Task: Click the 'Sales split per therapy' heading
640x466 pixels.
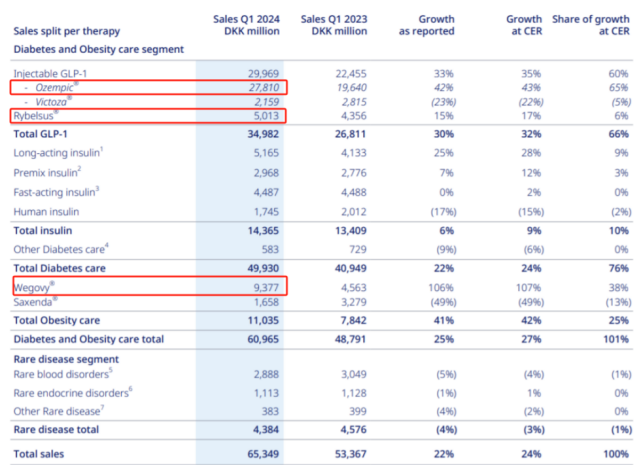Action: coord(67,31)
